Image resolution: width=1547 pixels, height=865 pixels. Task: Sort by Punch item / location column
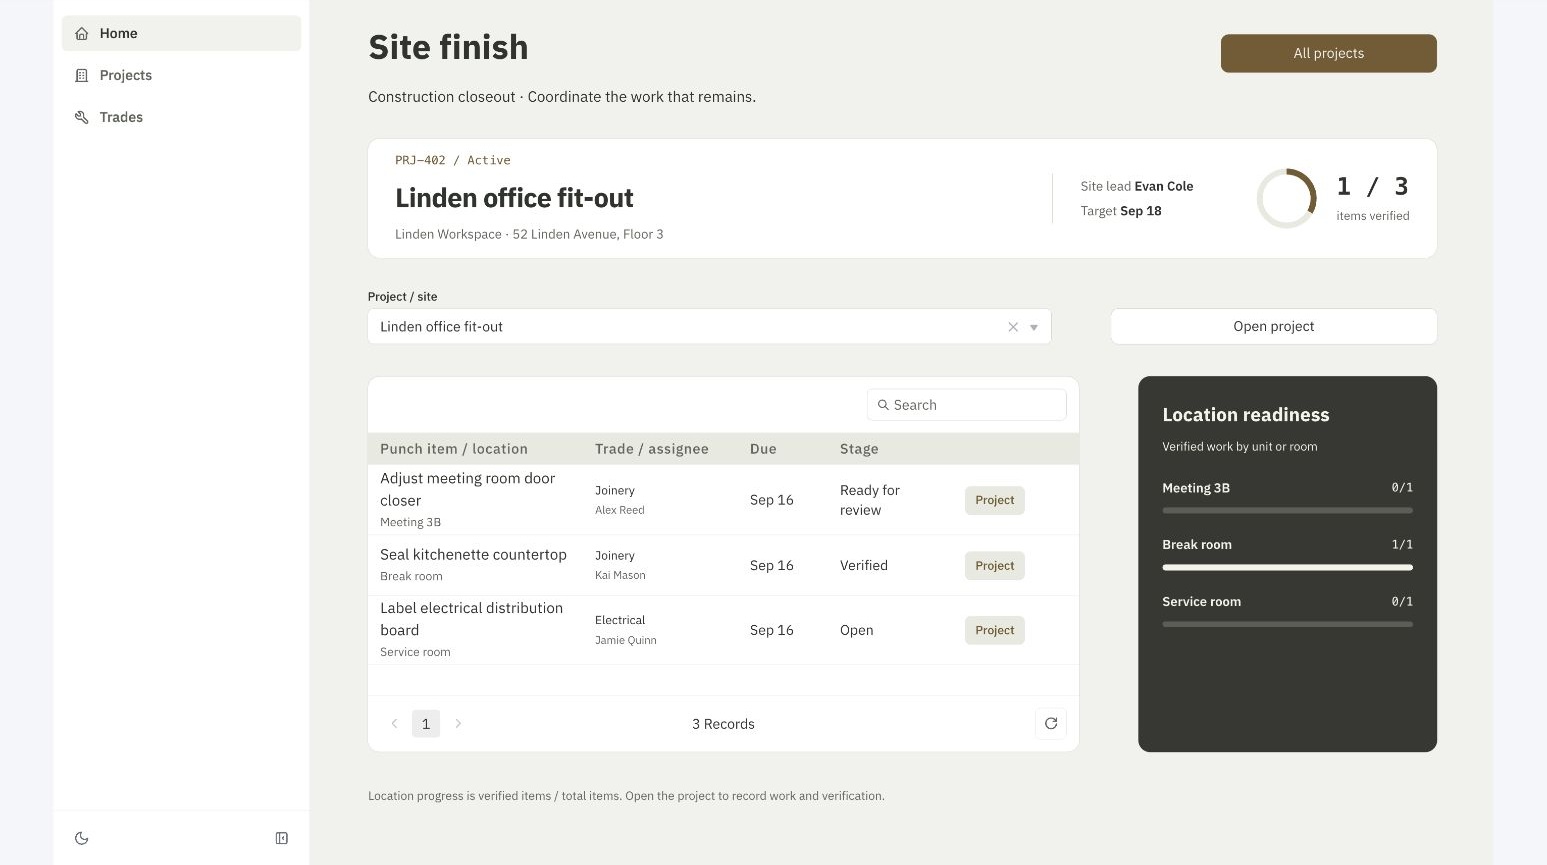tap(454, 449)
